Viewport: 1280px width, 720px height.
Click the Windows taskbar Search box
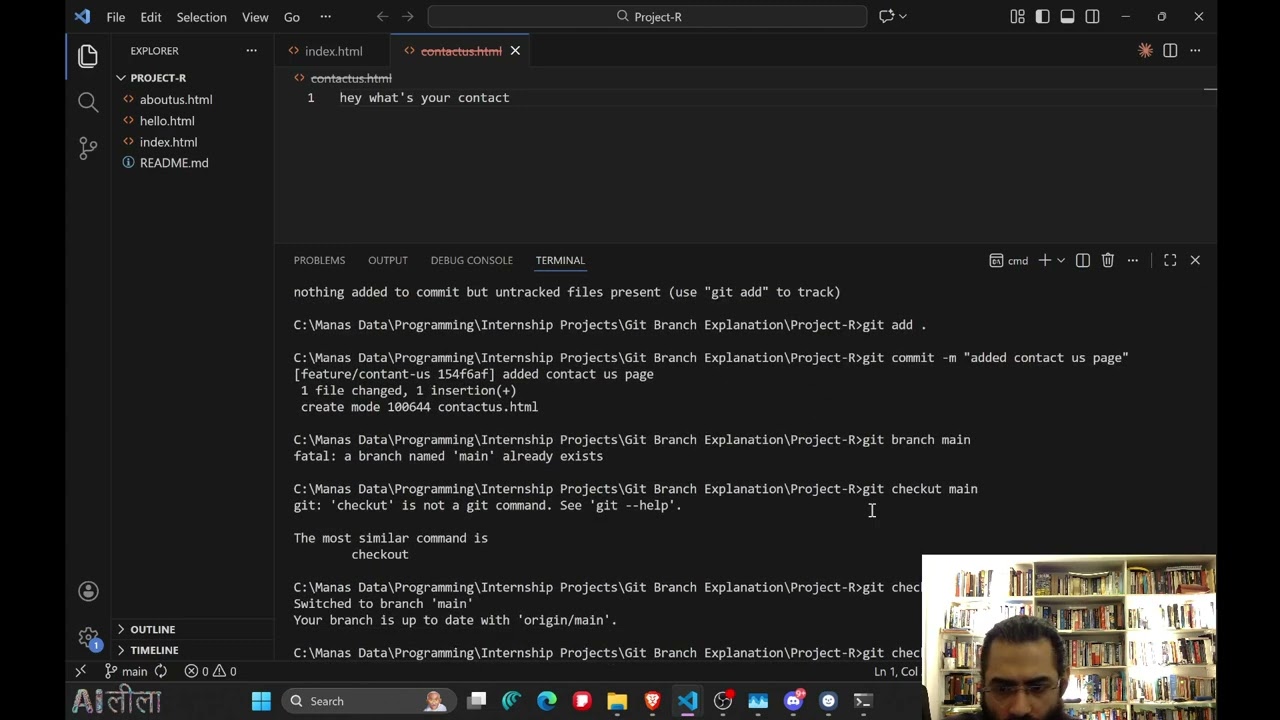click(x=367, y=701)
